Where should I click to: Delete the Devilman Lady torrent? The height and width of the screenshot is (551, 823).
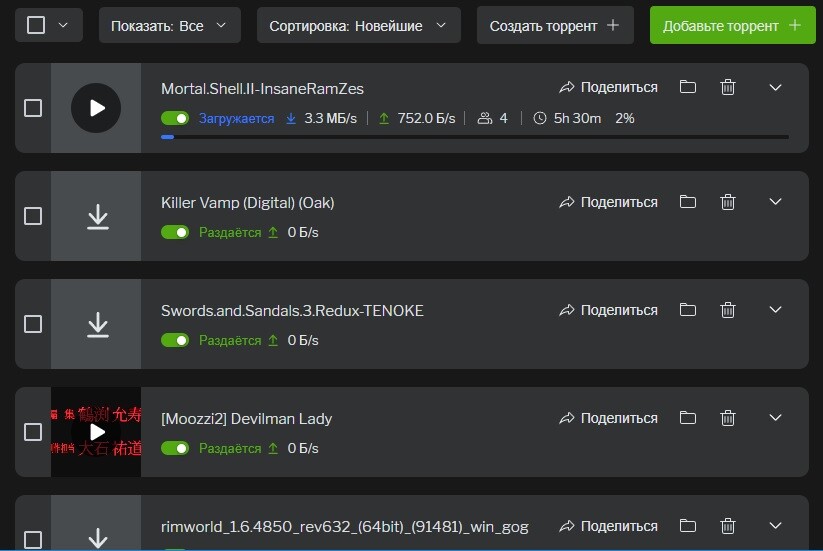(727, 418)
